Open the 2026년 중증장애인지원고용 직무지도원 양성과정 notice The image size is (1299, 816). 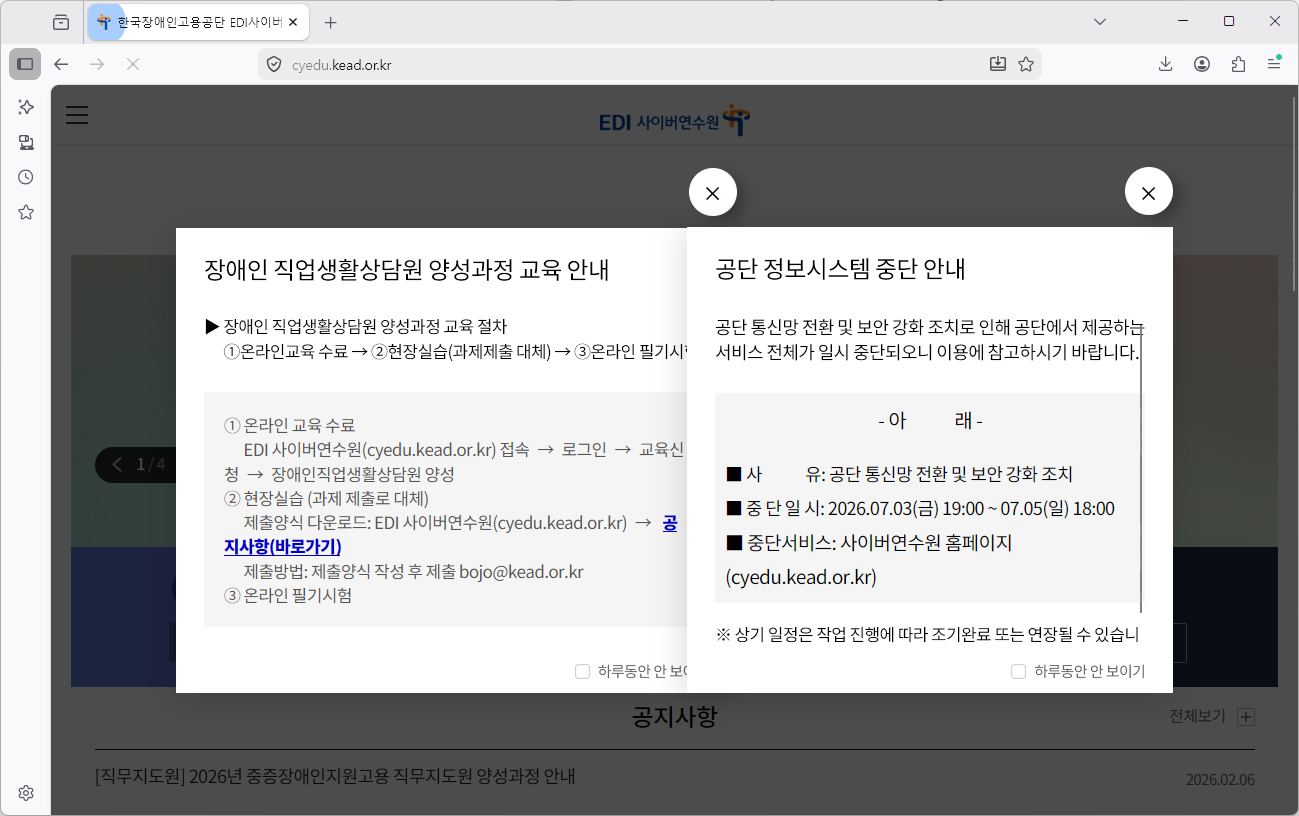pos(335,777)
